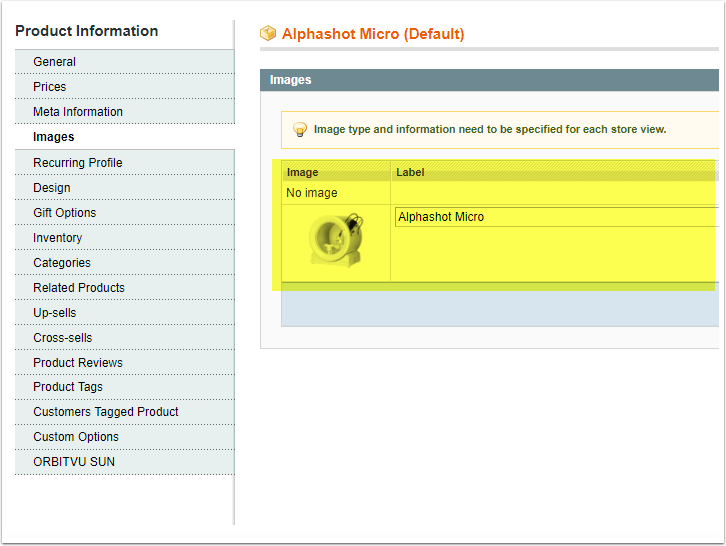
Task: Click the store view image type notice text
Action: pos(490,129)
